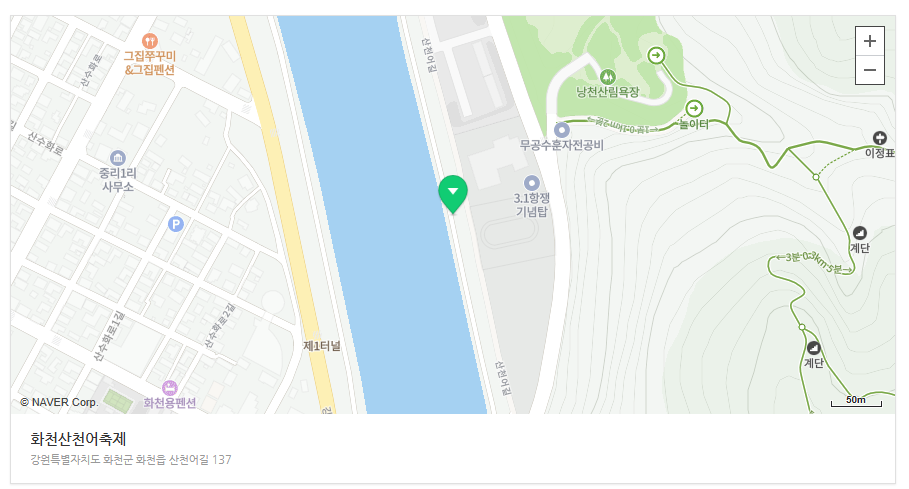The width and height of the screenshot is (909, 489).
Task: Select the 이정표 signpost icon
Action: click(x=879, y=138)
